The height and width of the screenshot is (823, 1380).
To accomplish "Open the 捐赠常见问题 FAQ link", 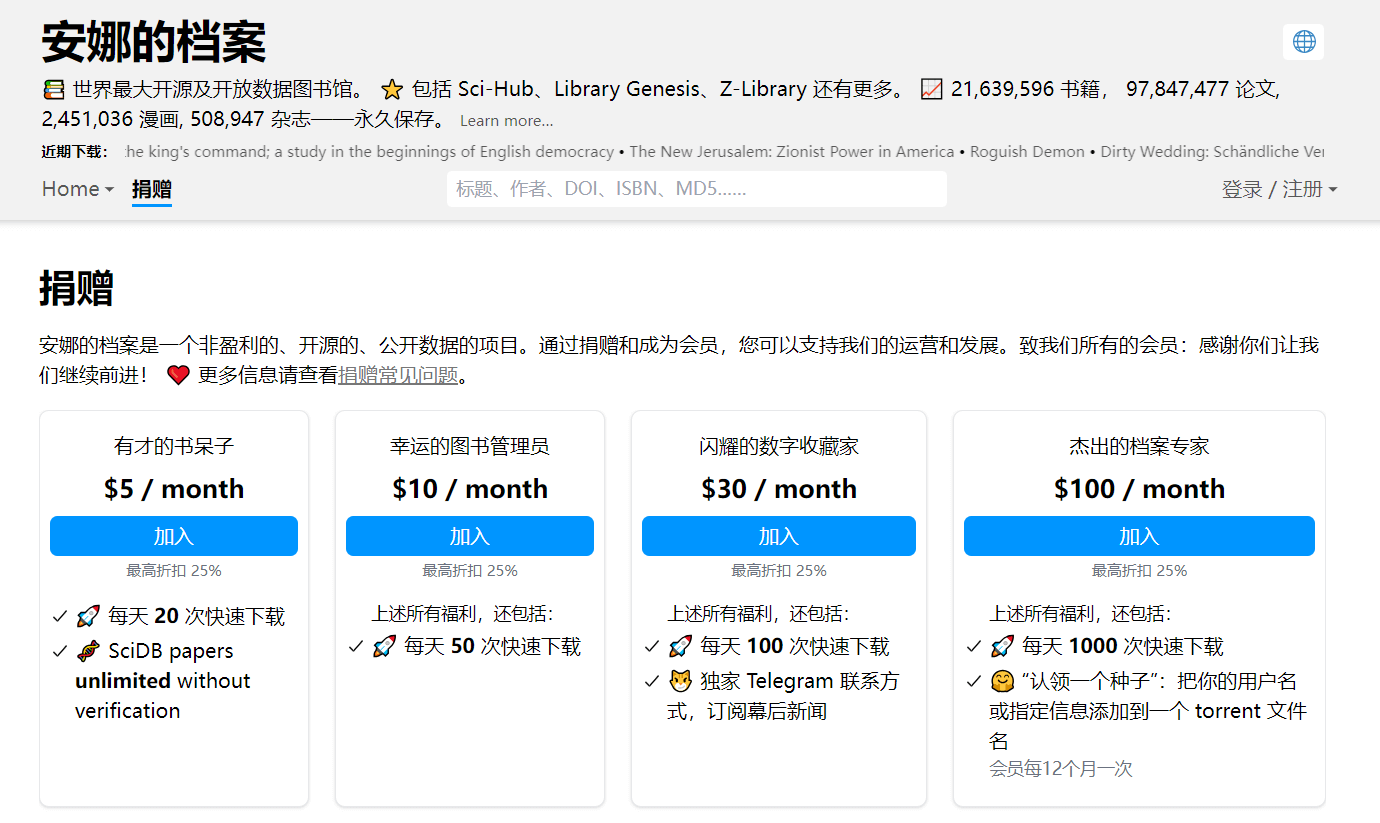I will 398,376.
